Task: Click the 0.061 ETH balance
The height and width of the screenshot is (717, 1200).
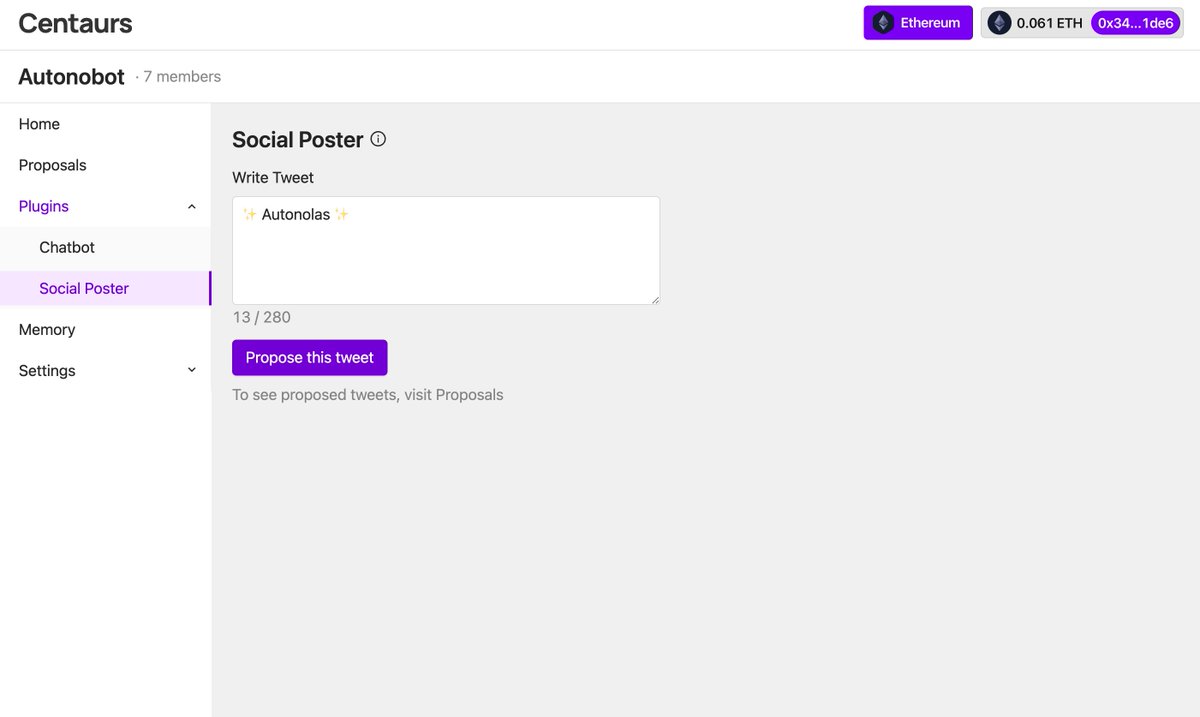Action: pyautogui.click(x=1049, y=23)
